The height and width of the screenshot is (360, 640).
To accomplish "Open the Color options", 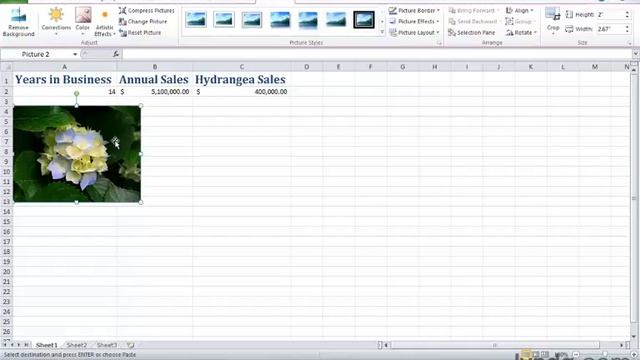I will click(83, 21).
